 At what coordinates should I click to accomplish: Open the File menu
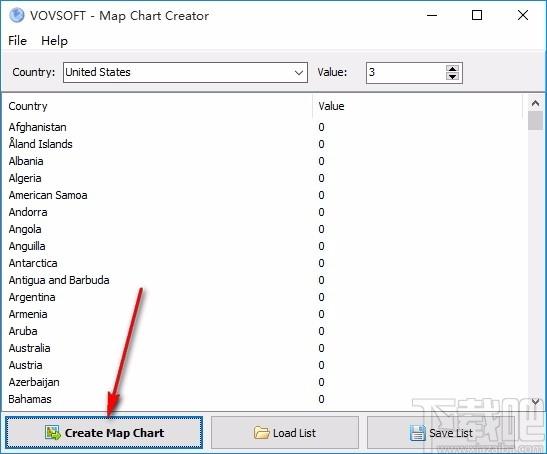click(17, 41)
